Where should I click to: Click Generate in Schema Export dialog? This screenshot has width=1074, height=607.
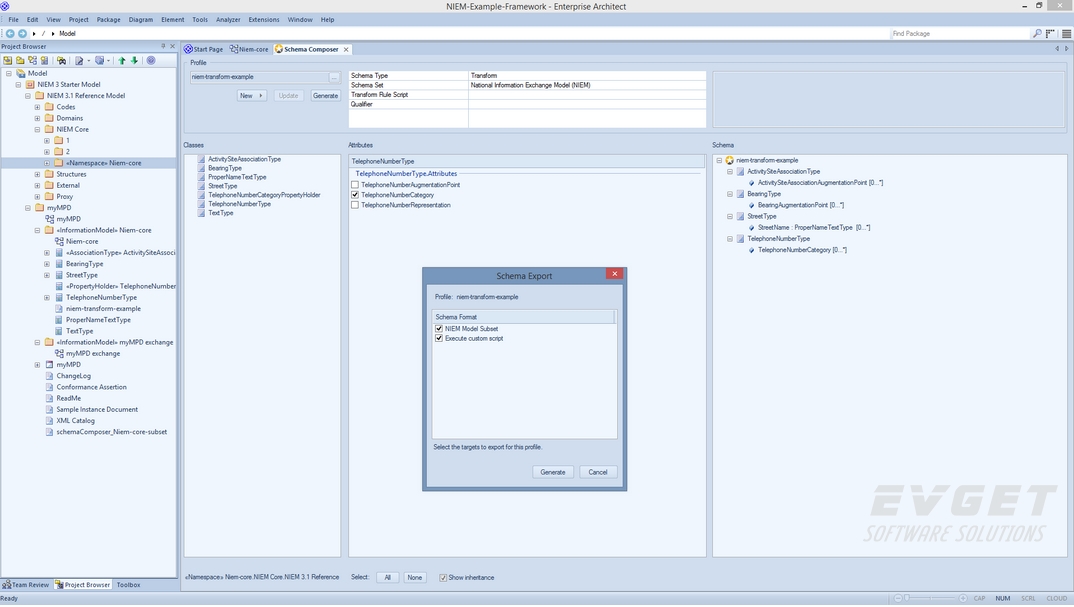click(x=553, y=472)
